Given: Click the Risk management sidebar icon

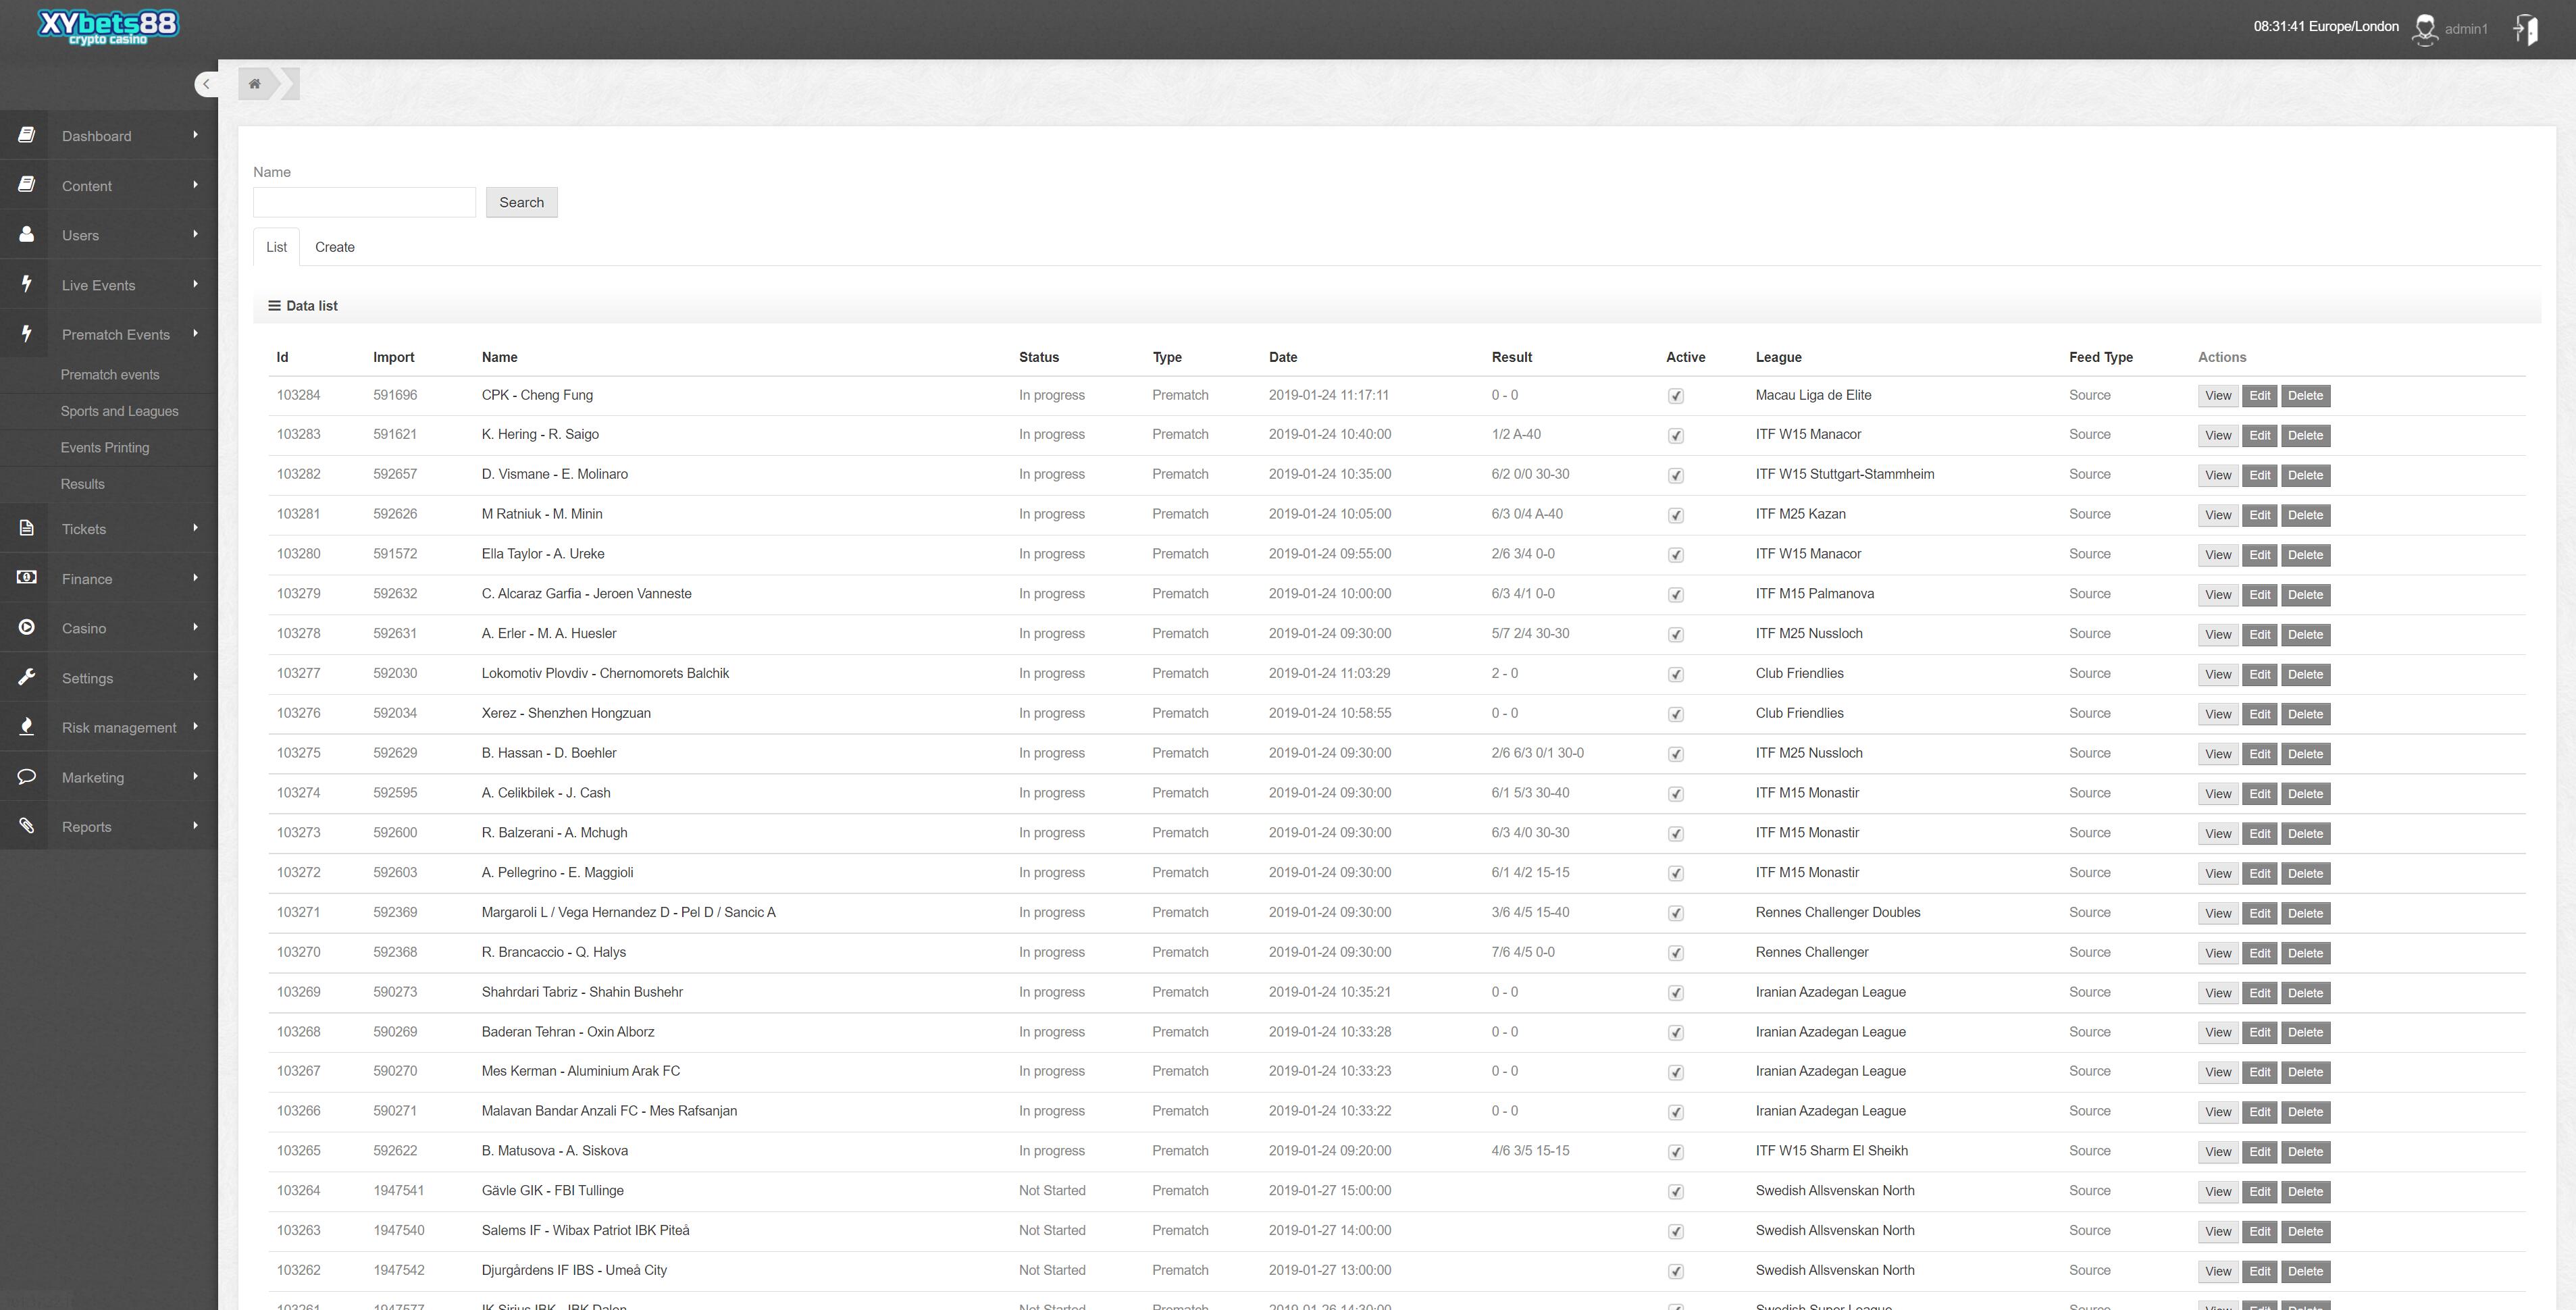Looking at the screenshot, I should pos(25,727).
